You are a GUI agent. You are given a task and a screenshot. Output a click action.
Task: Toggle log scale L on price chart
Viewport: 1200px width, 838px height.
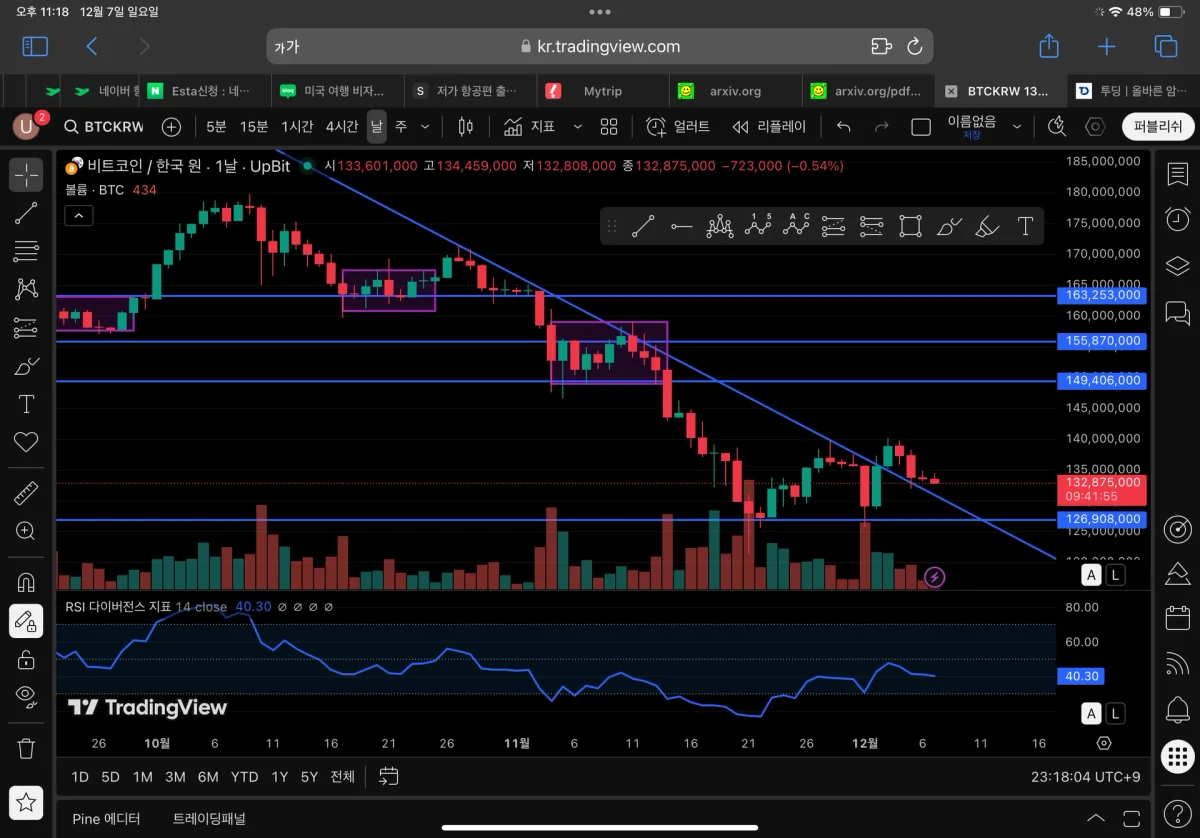click(1114, 574)
